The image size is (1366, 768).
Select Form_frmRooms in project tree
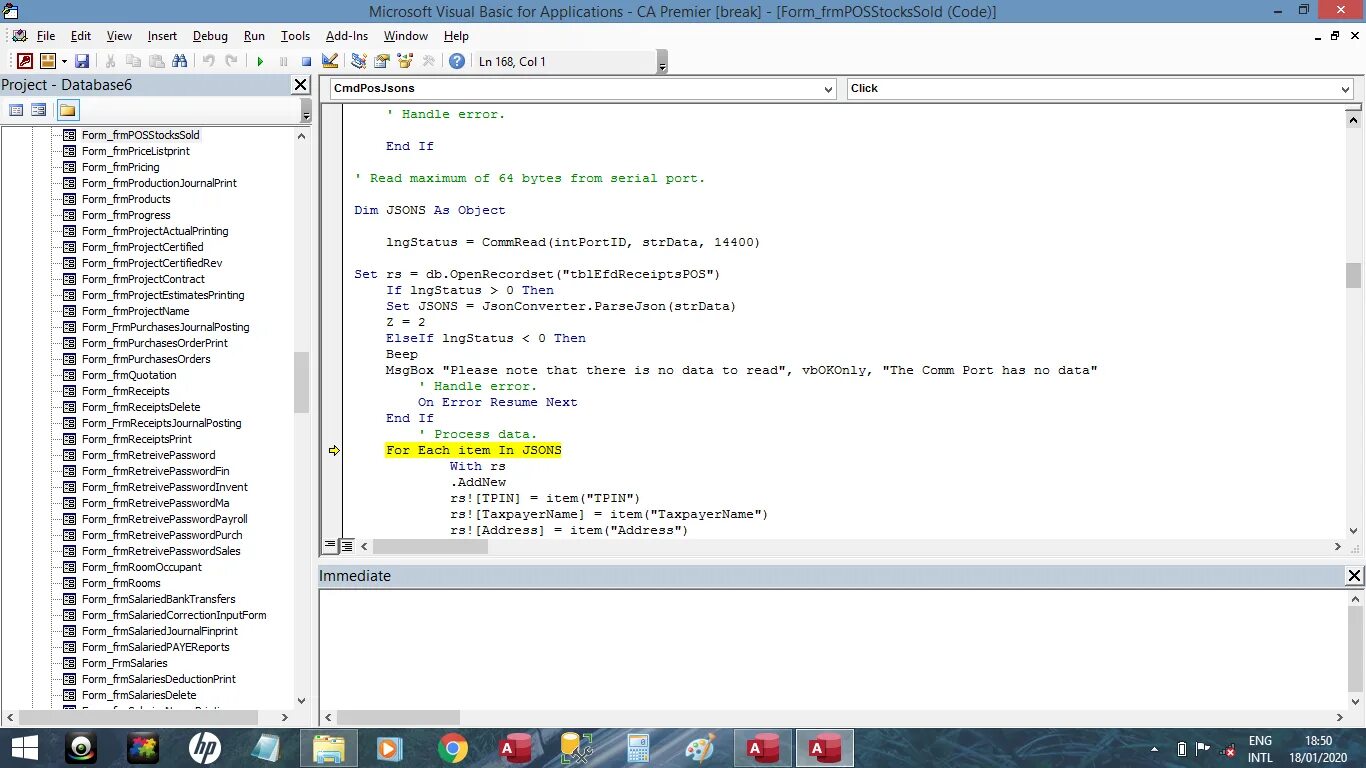121,583
